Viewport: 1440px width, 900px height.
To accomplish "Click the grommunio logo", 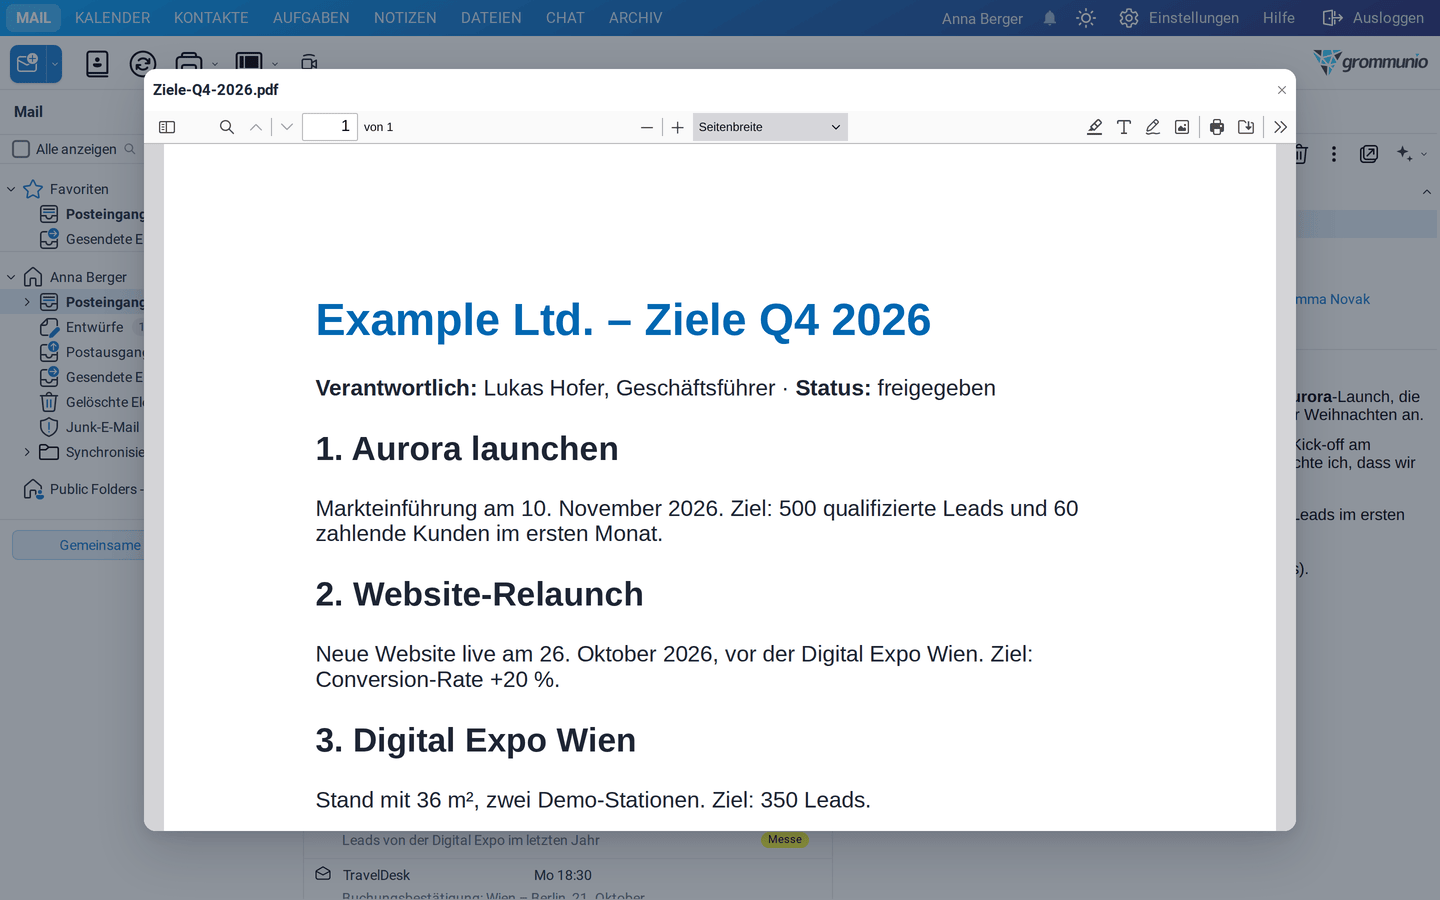I will 1370,62.
